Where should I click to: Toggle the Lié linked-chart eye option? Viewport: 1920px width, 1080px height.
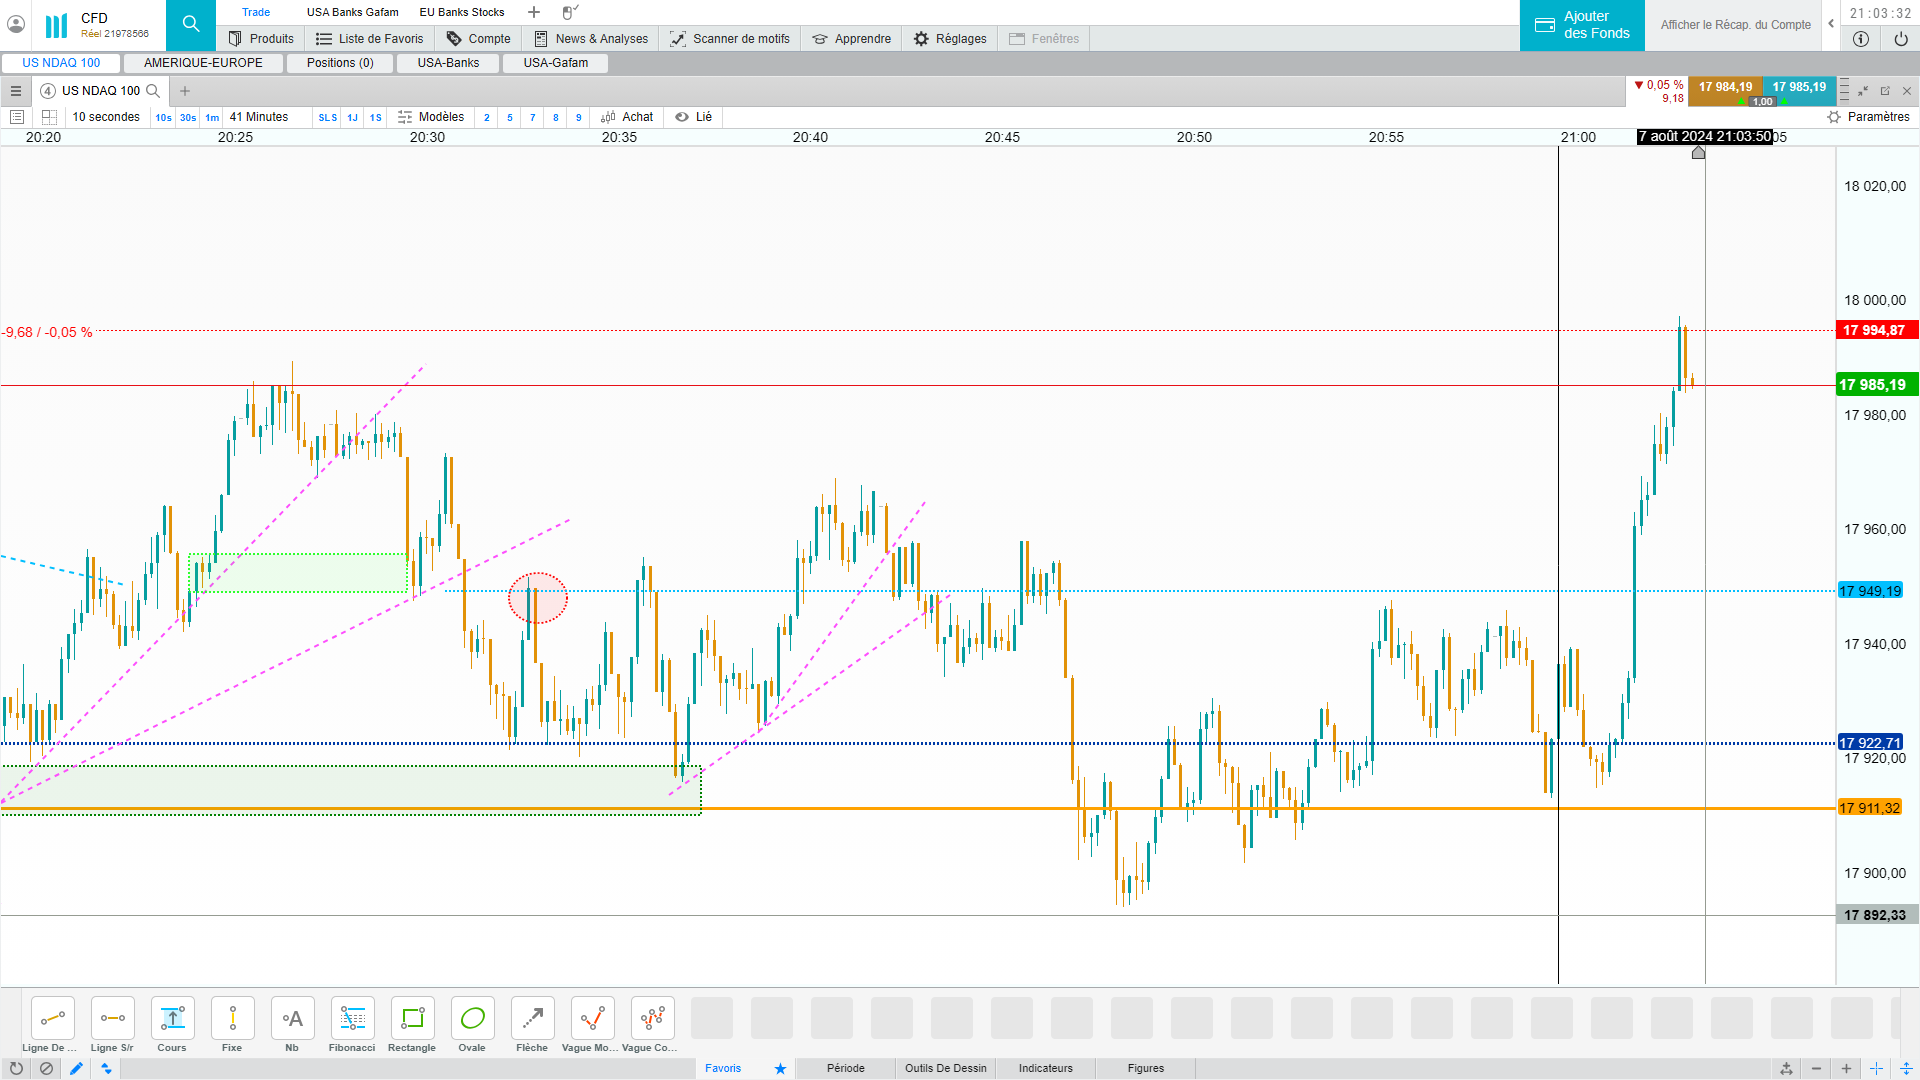[x=693, y=117]
